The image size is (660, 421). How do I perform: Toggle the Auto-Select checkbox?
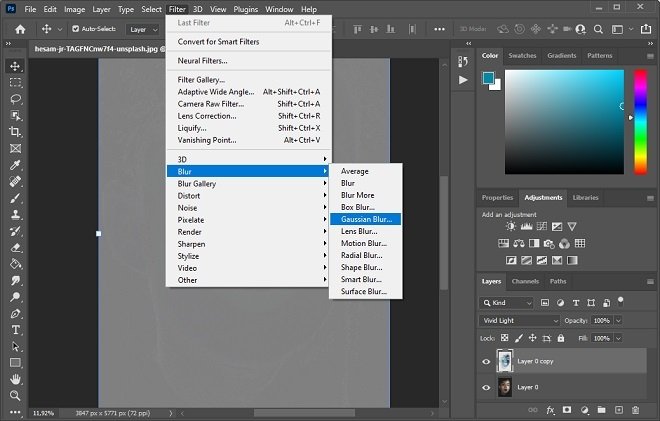[x=76, y=29]
